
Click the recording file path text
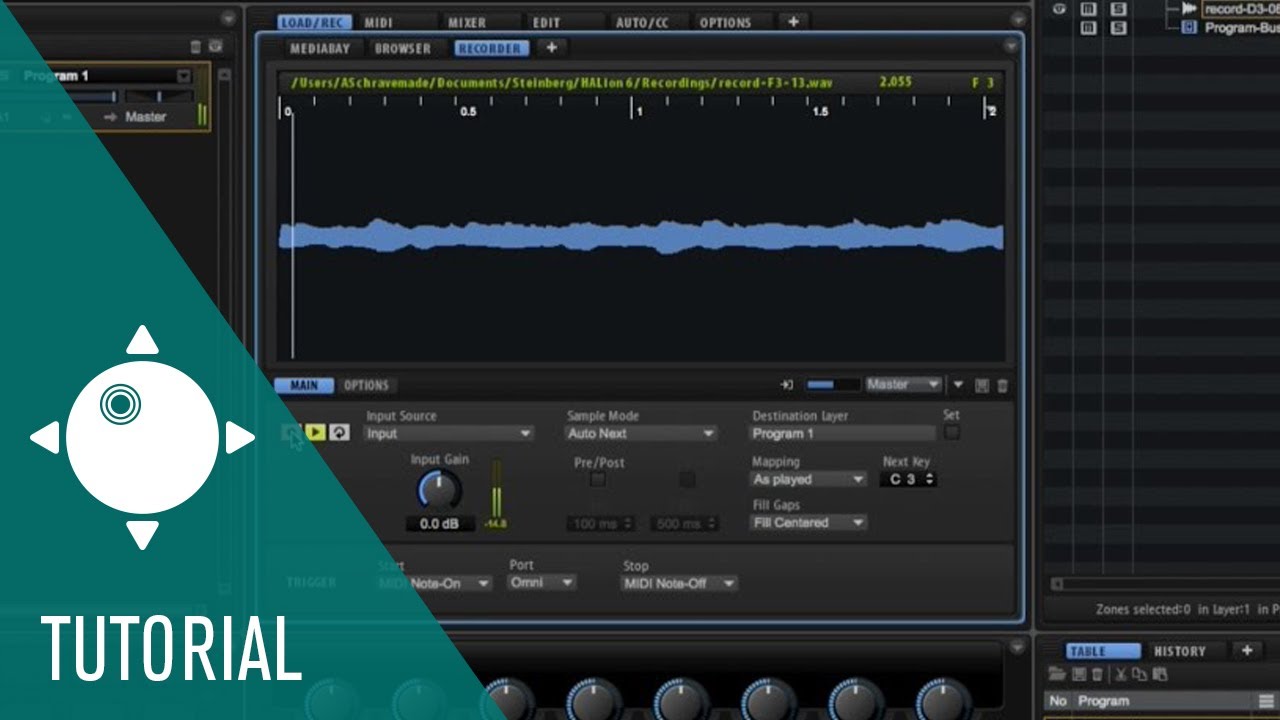tap(561, 83)
